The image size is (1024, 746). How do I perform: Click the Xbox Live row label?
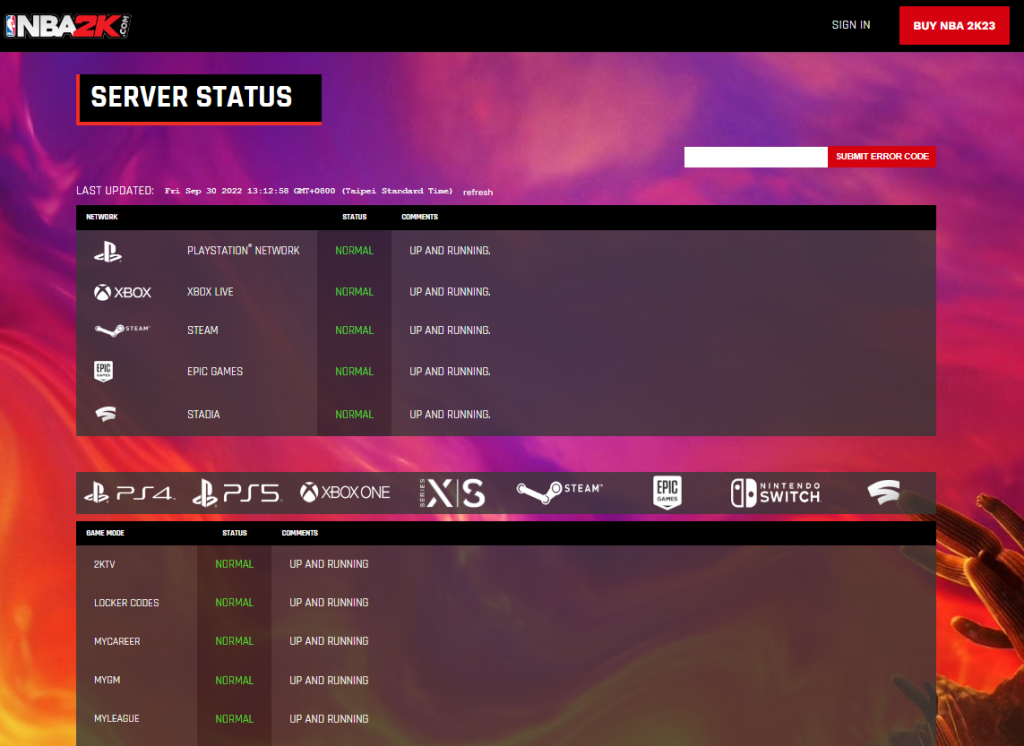click(210, 292)
